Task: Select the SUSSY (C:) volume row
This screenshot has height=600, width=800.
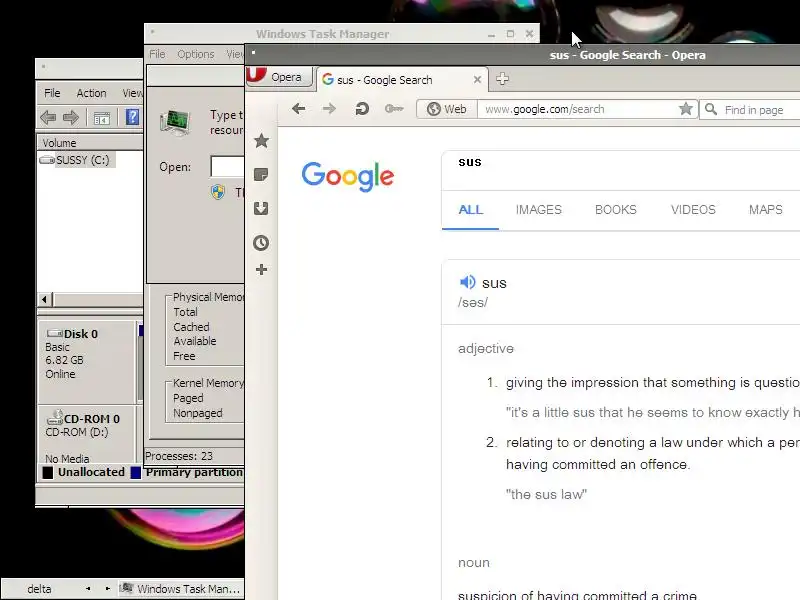Action: (x=77, y=160)
